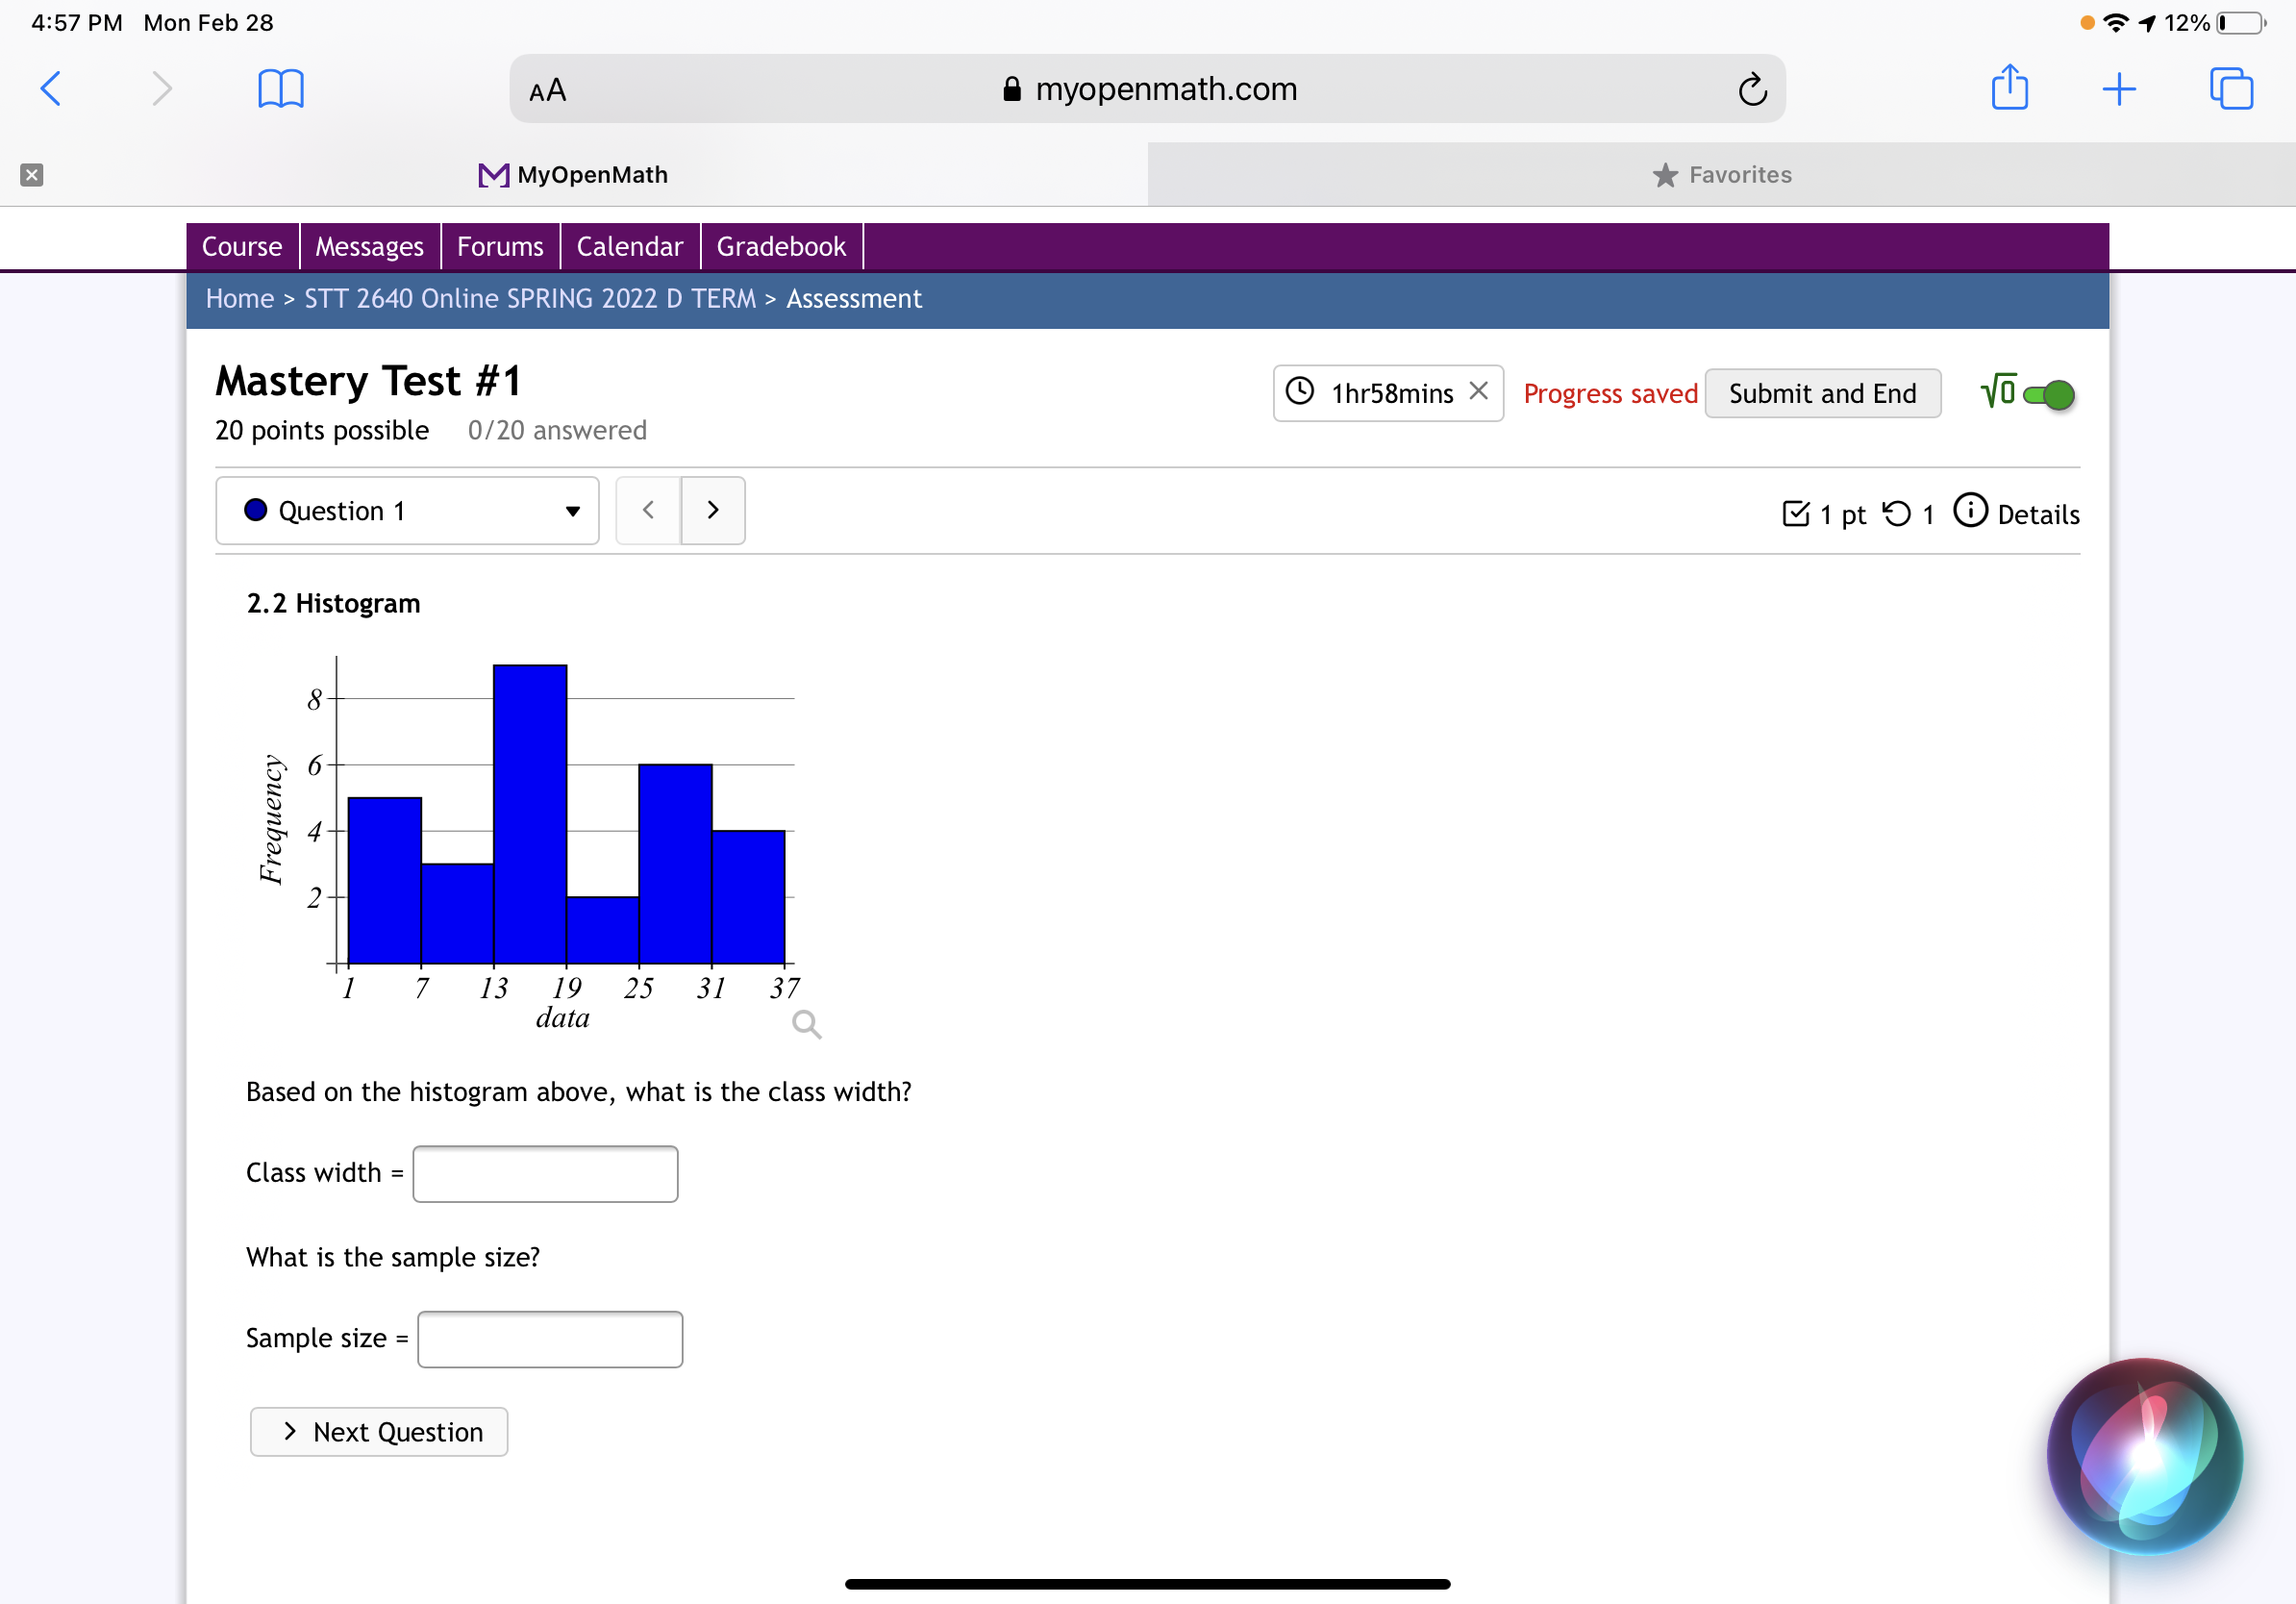Open the STT 2640 course breadcrumb link
The height and width of the screenshot is (1604, 2296).
click(530, 299)
